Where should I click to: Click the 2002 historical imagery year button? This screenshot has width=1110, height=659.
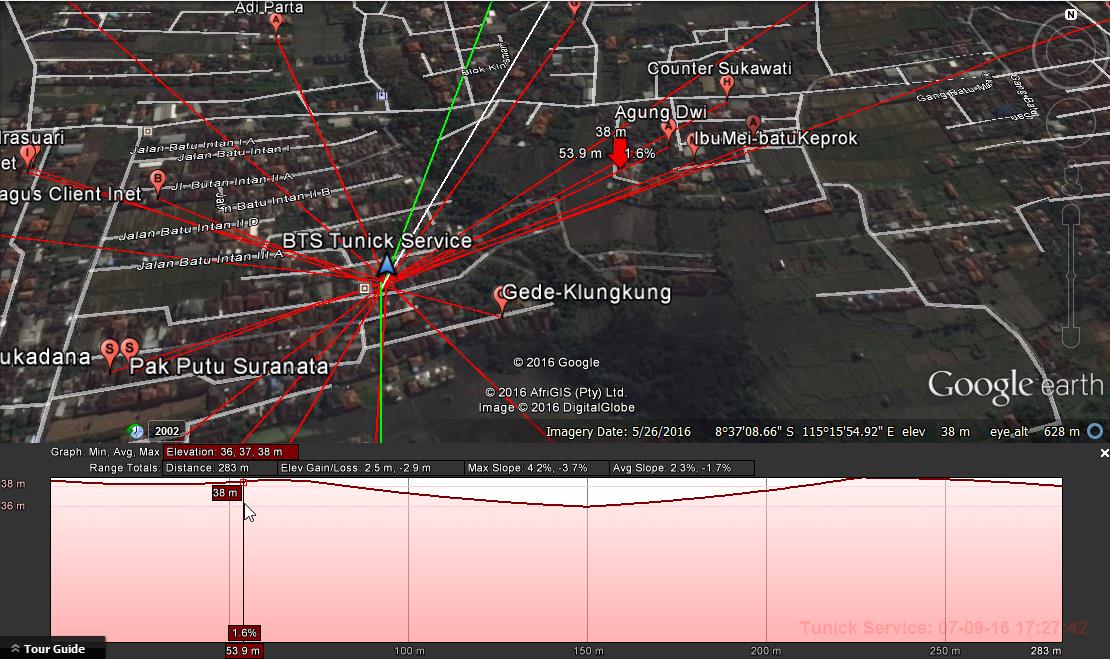point(167,431)
